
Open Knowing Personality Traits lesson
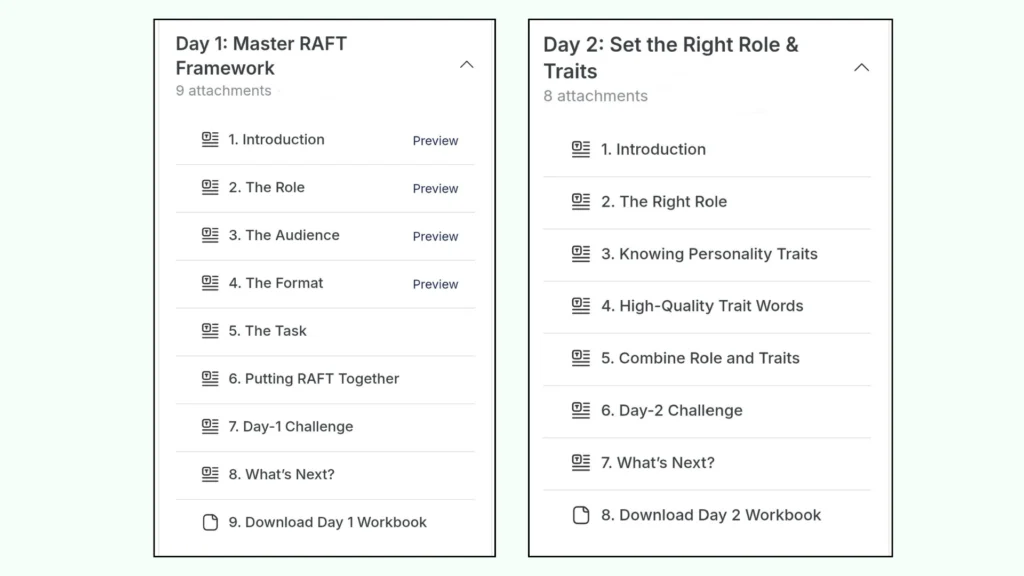[709, 254]
